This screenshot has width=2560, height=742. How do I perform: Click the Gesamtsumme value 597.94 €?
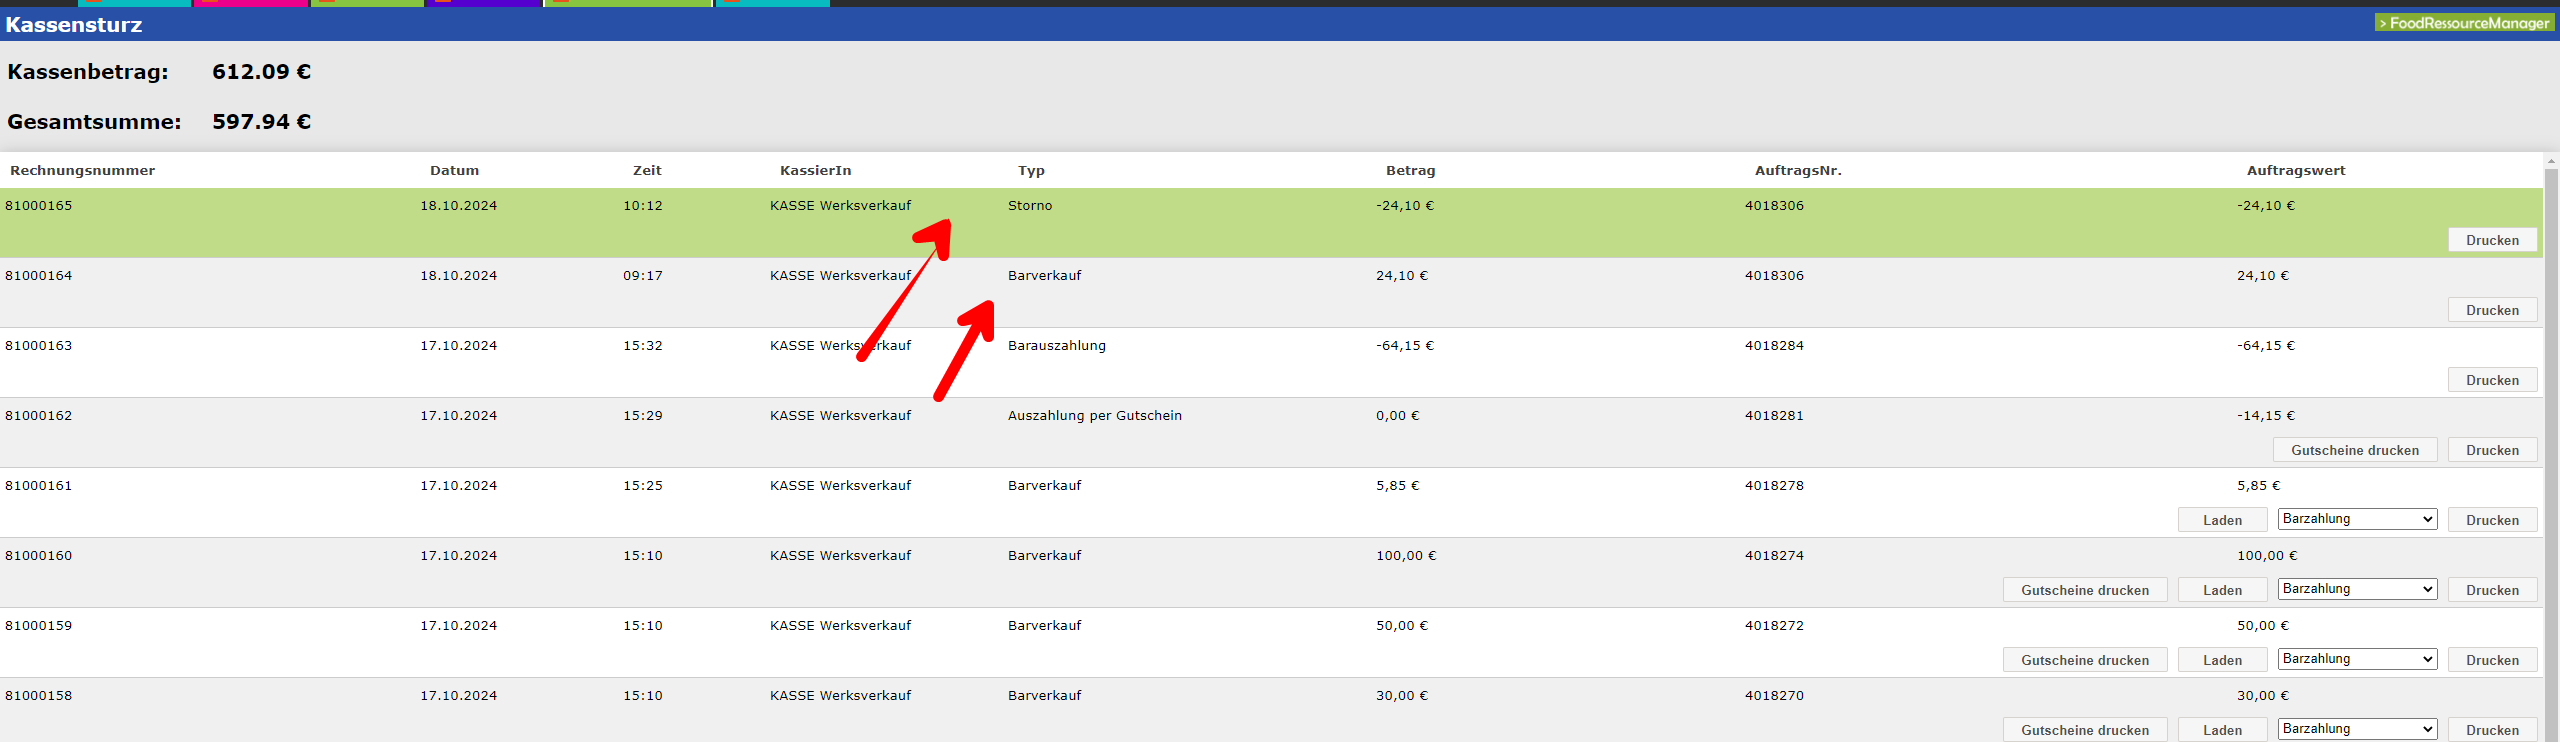point(261,122)
